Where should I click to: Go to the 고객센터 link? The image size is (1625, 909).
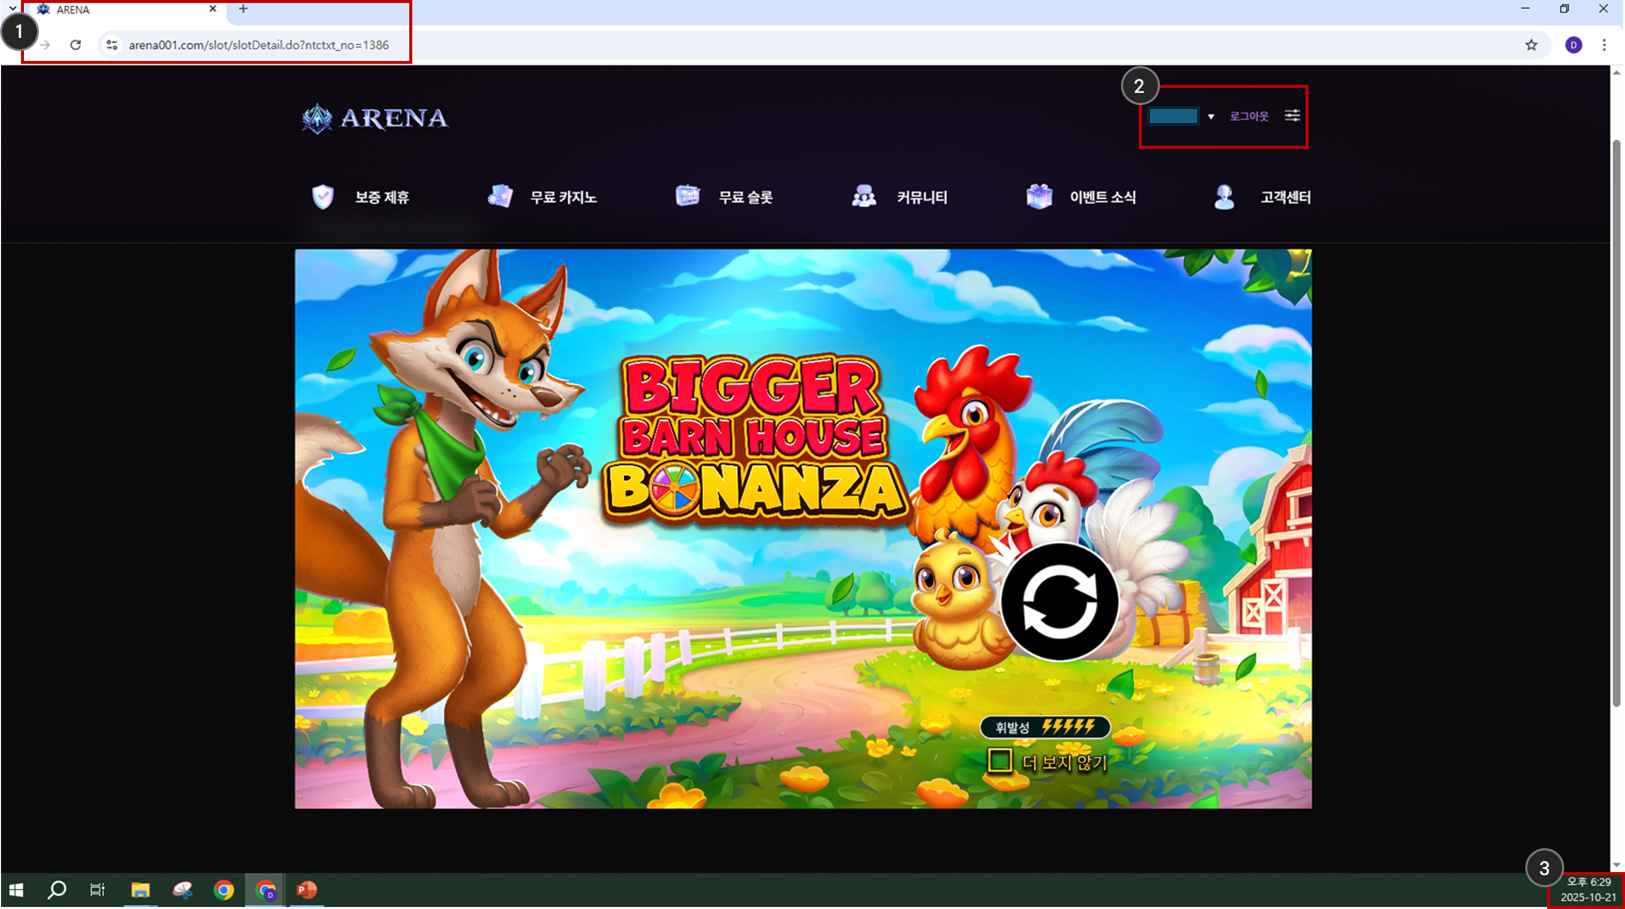point(1285,198)
